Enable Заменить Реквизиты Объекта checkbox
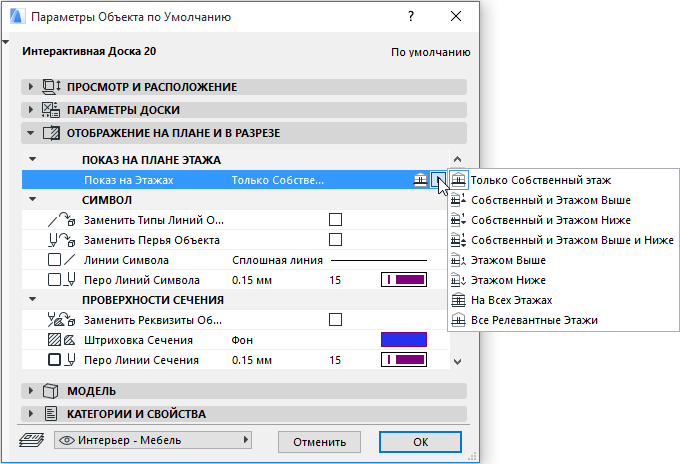Viewport: 680px width, 464px height. point(335,320)
